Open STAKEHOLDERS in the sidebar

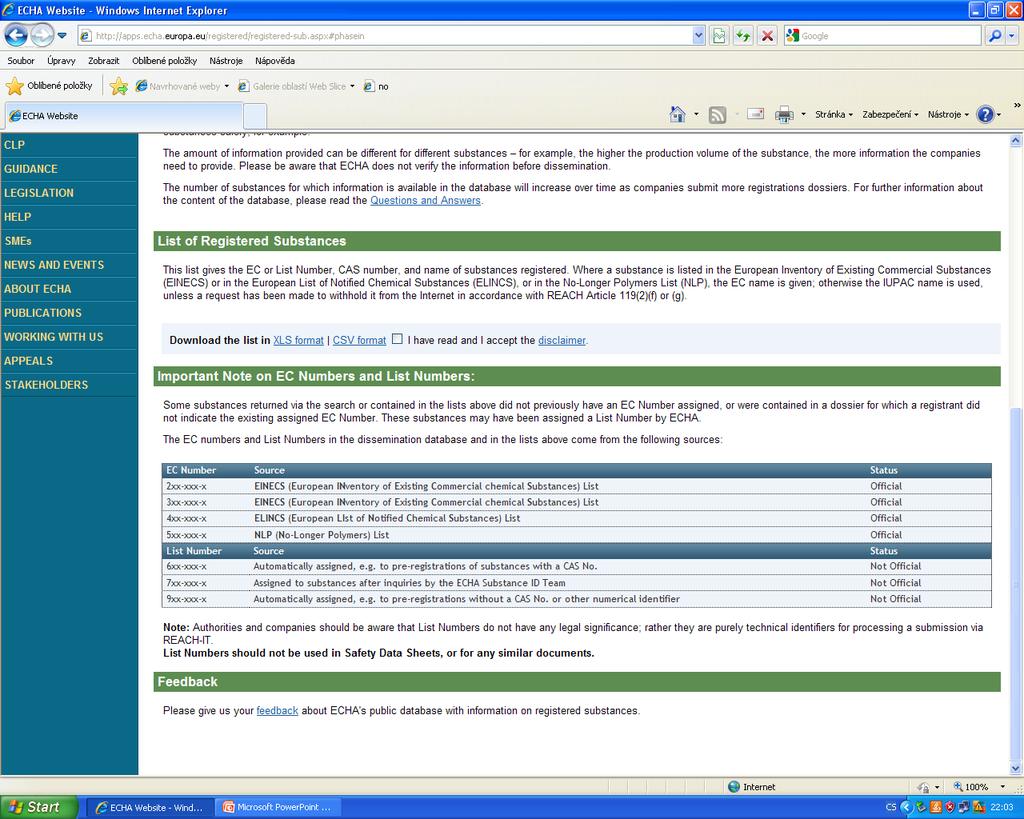tap(46, 385)
